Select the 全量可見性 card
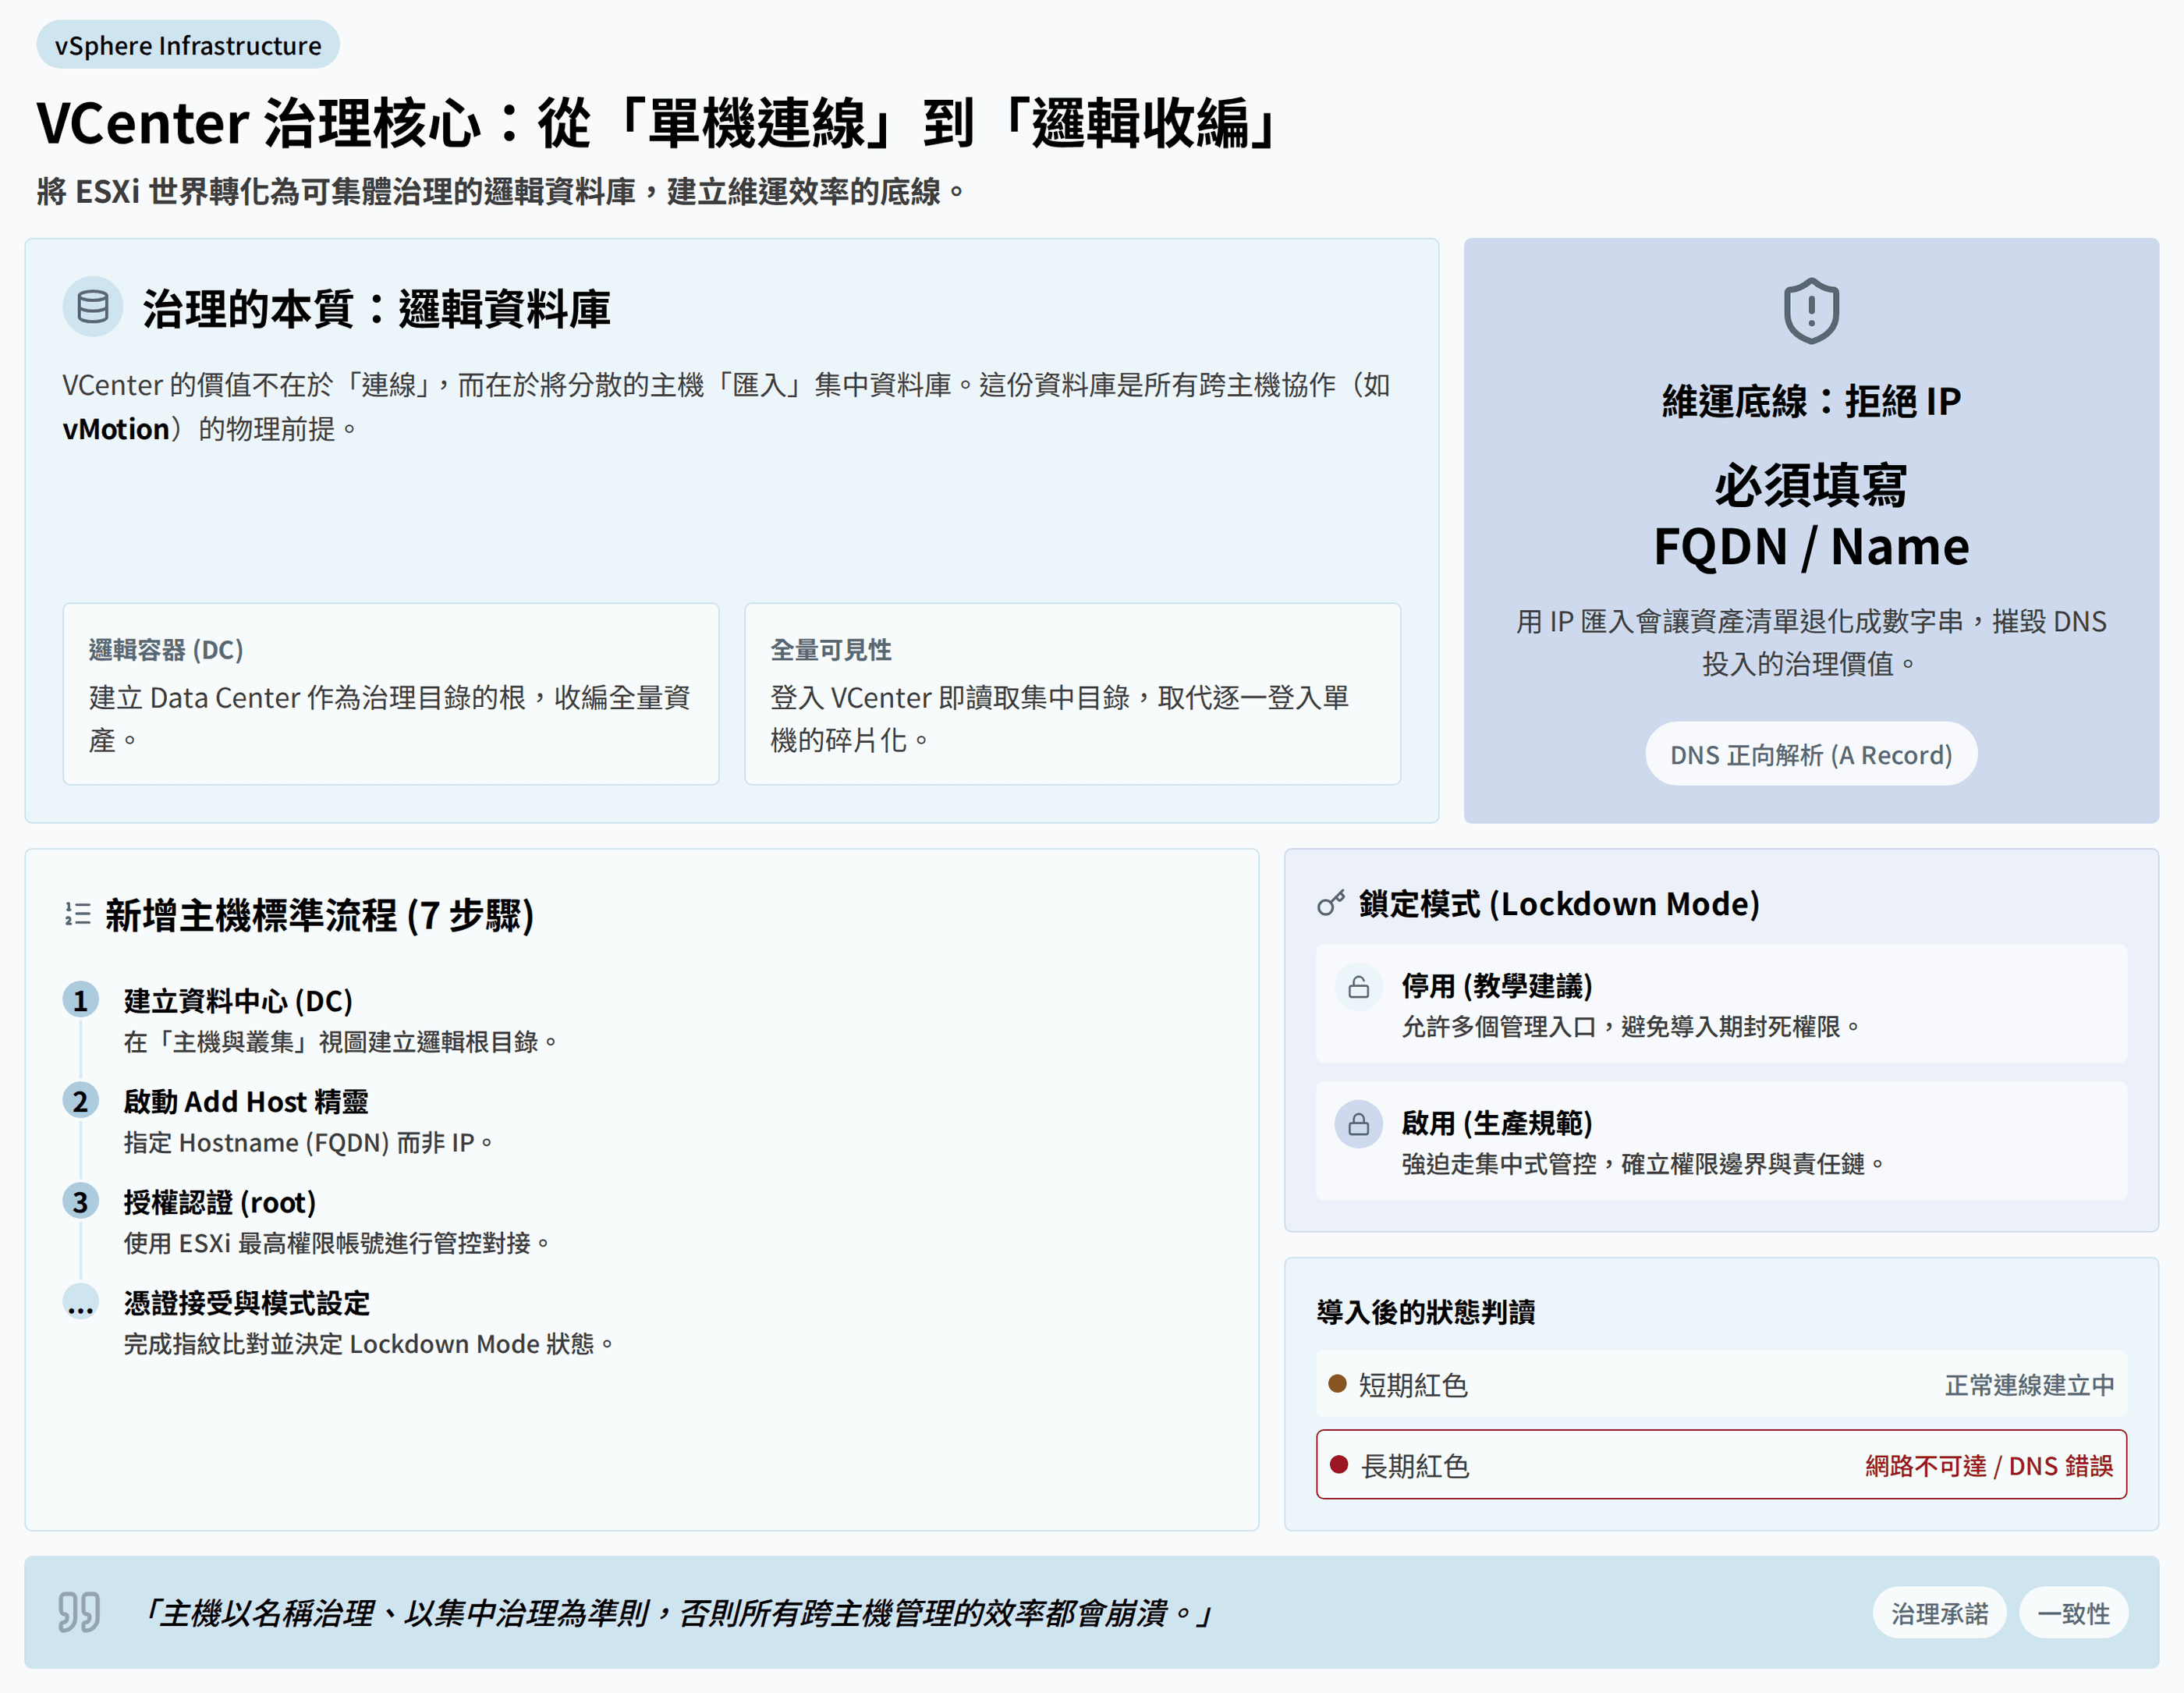The height and width of the screenshot is (1693, 2184). [1072, 694]
